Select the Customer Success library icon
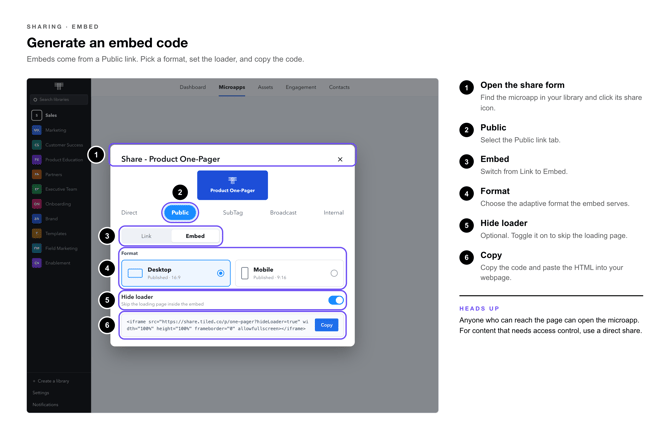670x430 pixels. pyautogui.click(x=37, y=145)
